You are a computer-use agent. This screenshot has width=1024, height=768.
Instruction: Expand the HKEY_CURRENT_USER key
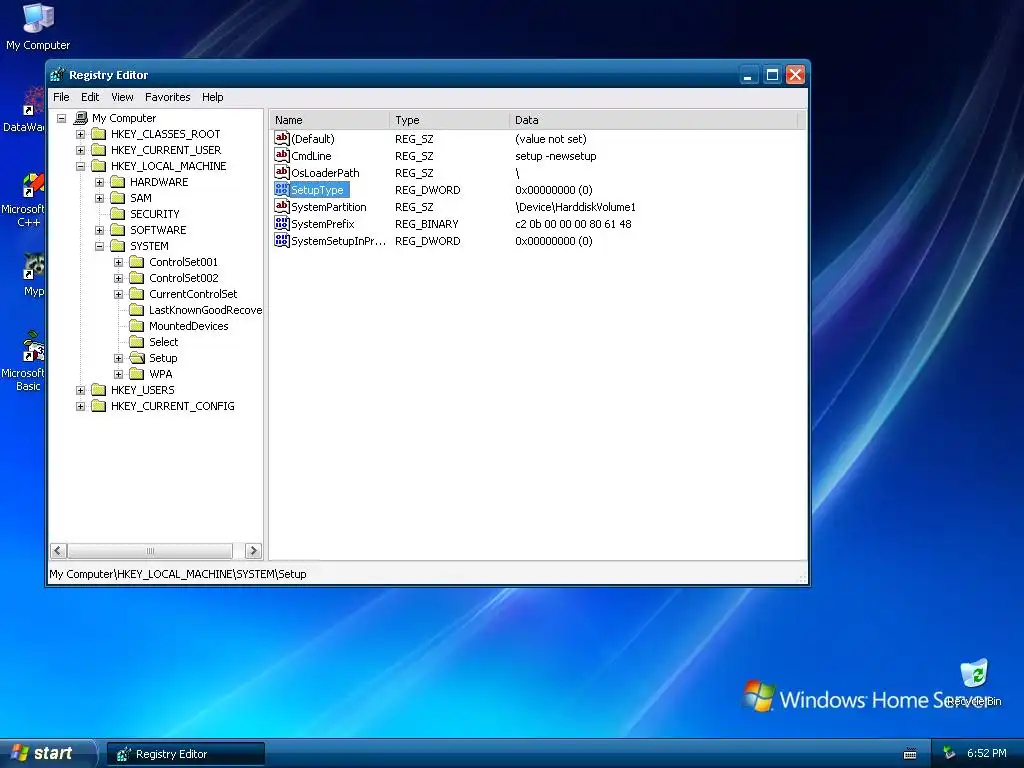tap(80, 150)
